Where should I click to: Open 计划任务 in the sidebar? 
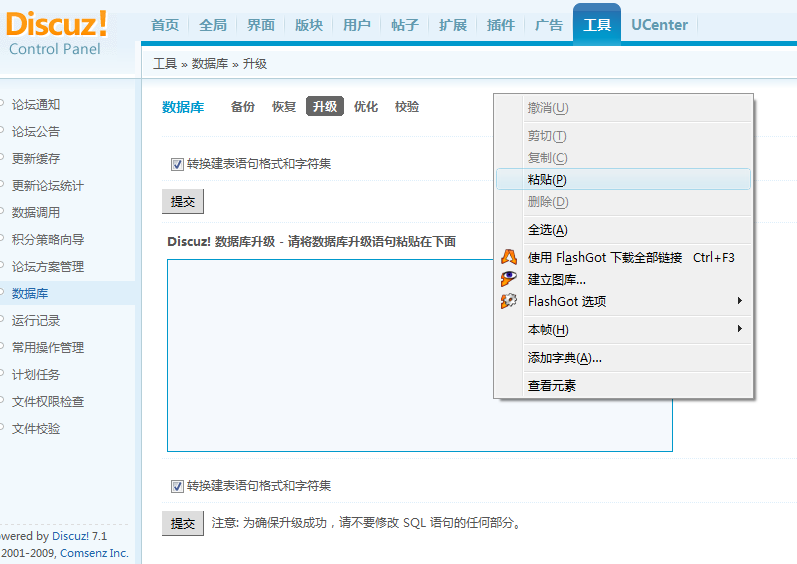point(36,374)
